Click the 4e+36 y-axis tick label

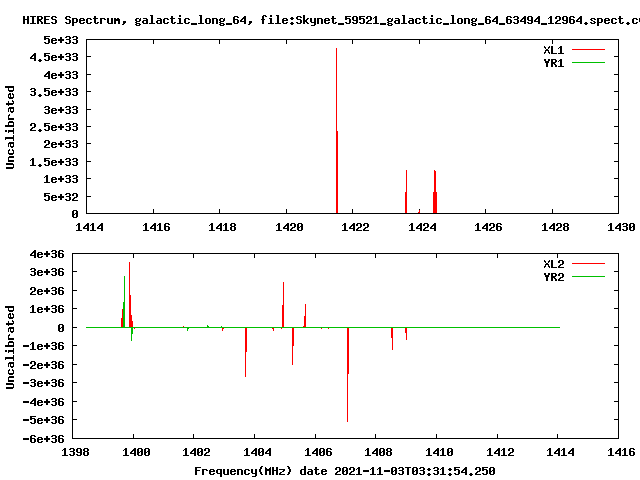tap(47, 254)
